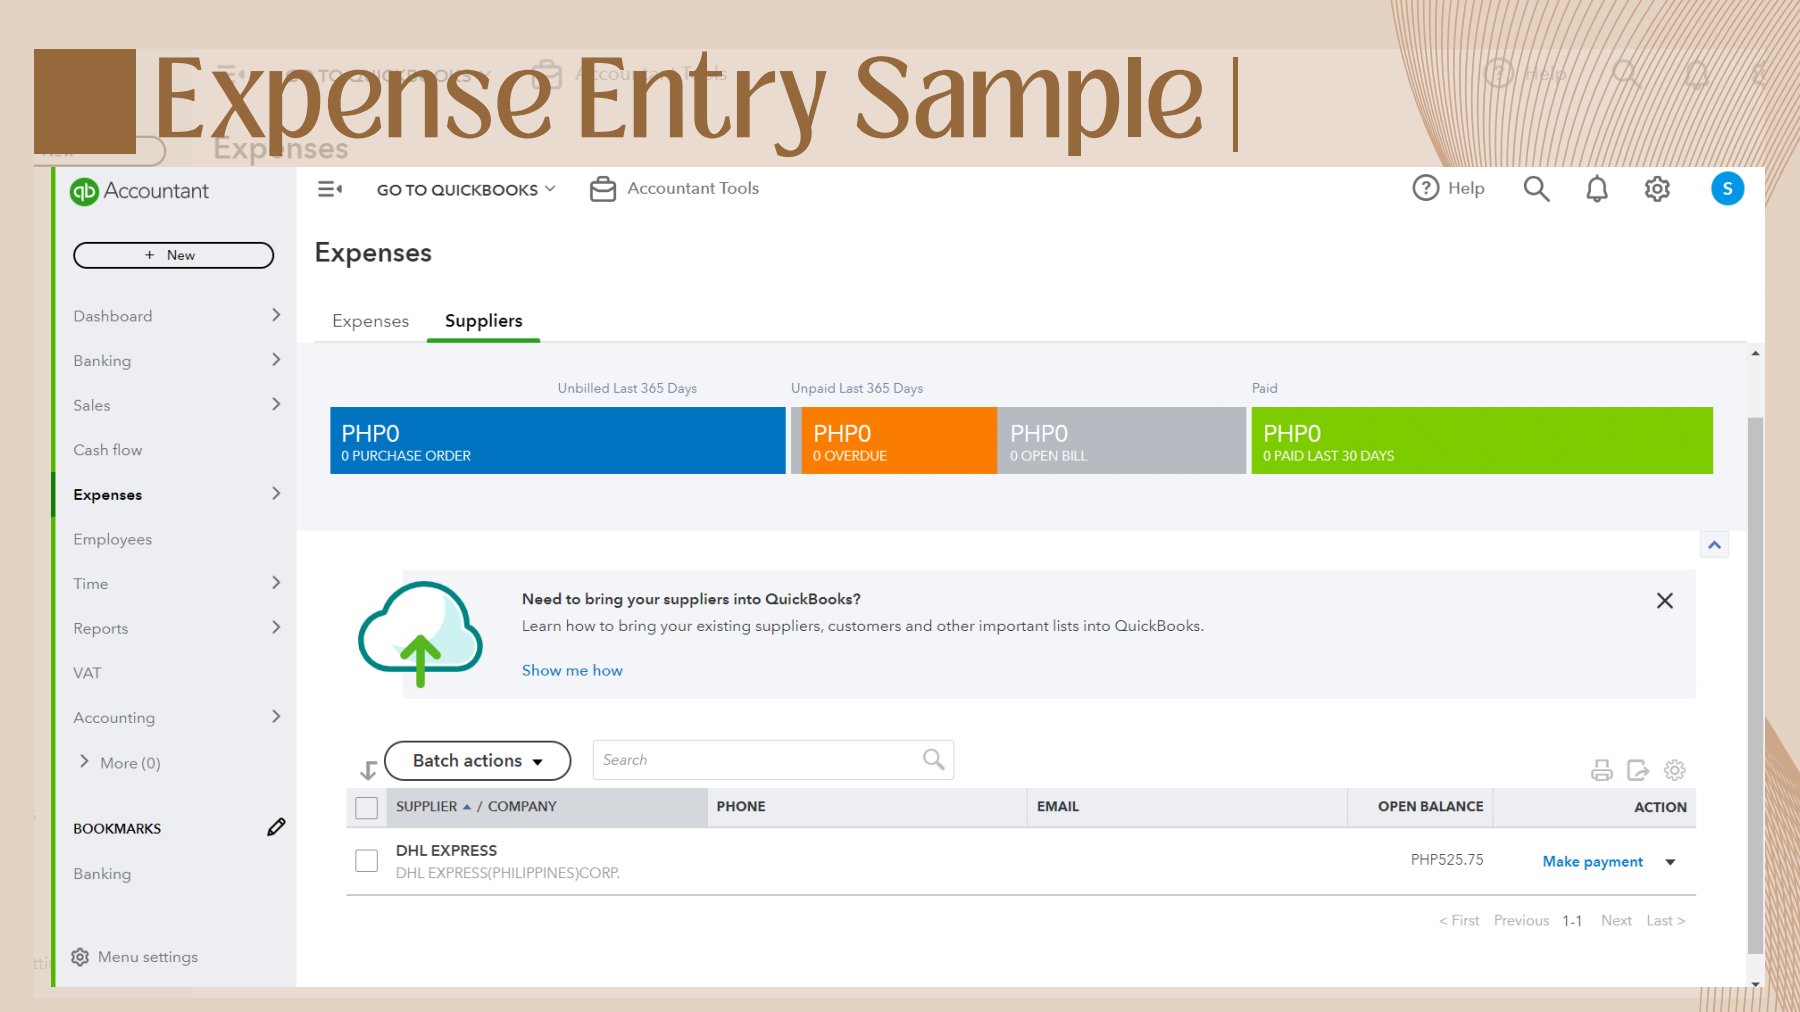Click the PHP525.75 open balance

1447,860
